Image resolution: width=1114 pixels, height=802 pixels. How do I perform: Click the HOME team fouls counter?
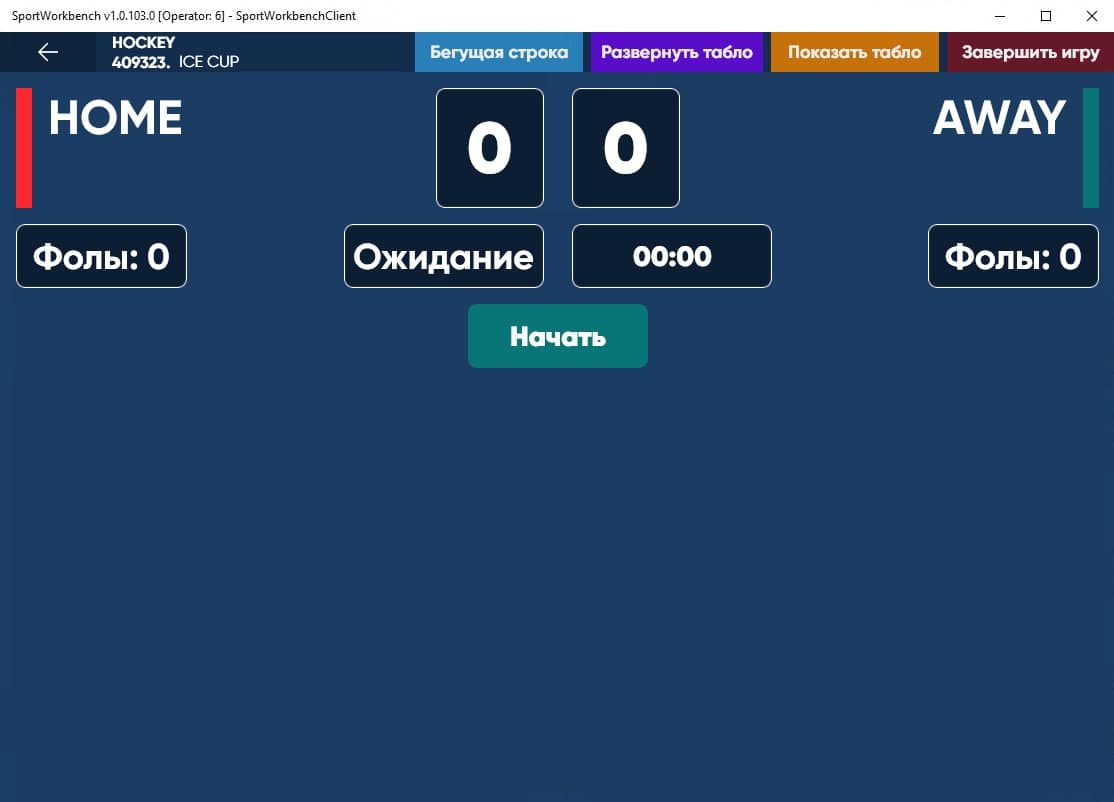point(101,256)
